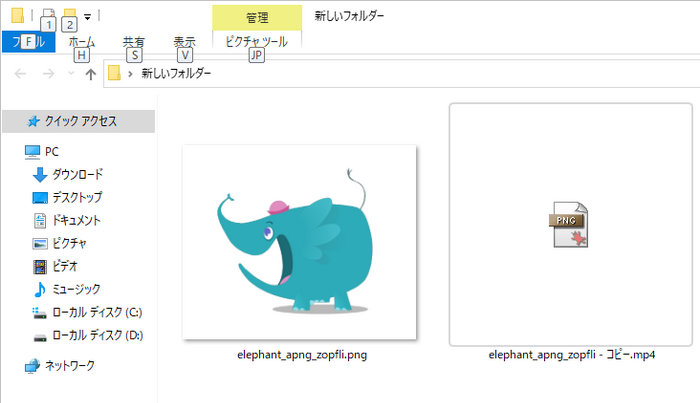700x403 pixels.
Task: Select Local Disk (D:) in the sidebar
Action: [96, 335]
